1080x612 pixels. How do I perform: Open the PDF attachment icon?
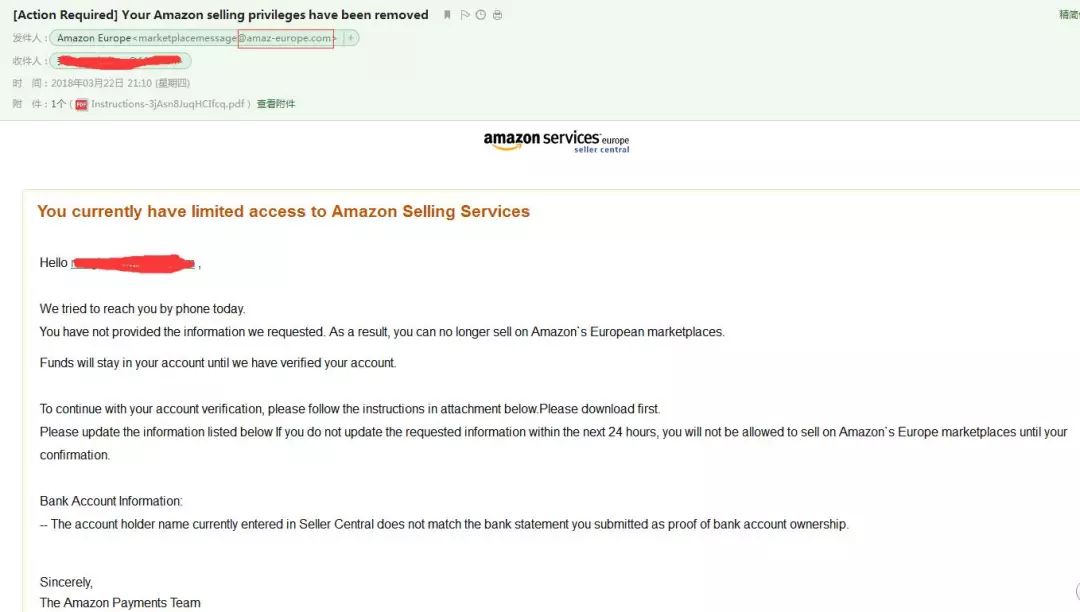[81, 104]
